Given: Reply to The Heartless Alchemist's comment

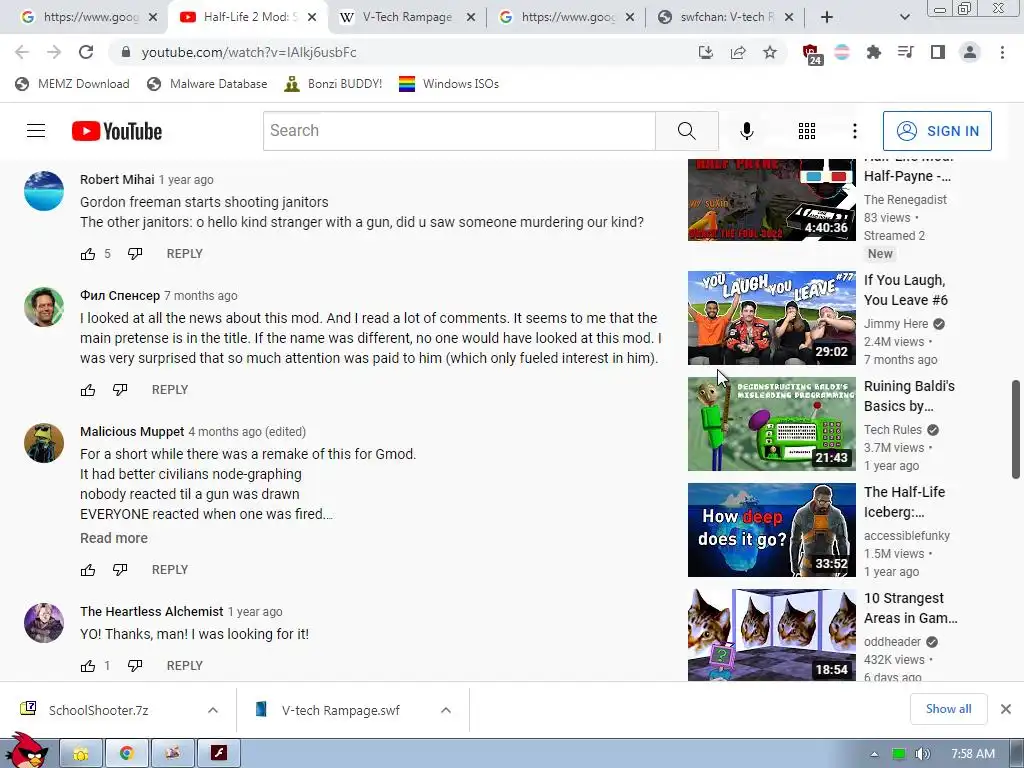Looking at the screenshot, I should click(x=184, y=666).
